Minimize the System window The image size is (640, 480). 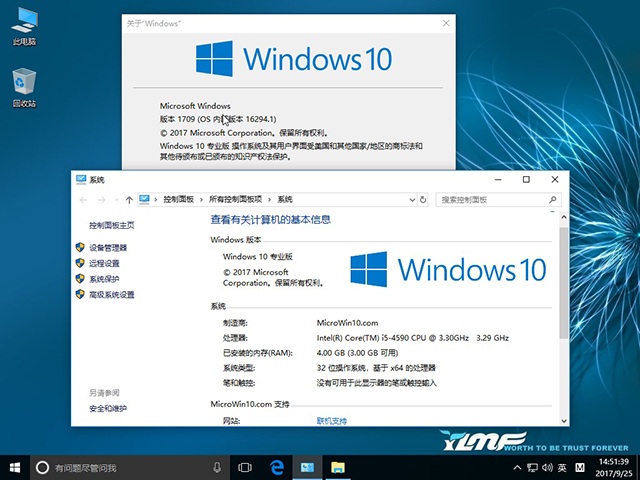(x=498, y=180)
